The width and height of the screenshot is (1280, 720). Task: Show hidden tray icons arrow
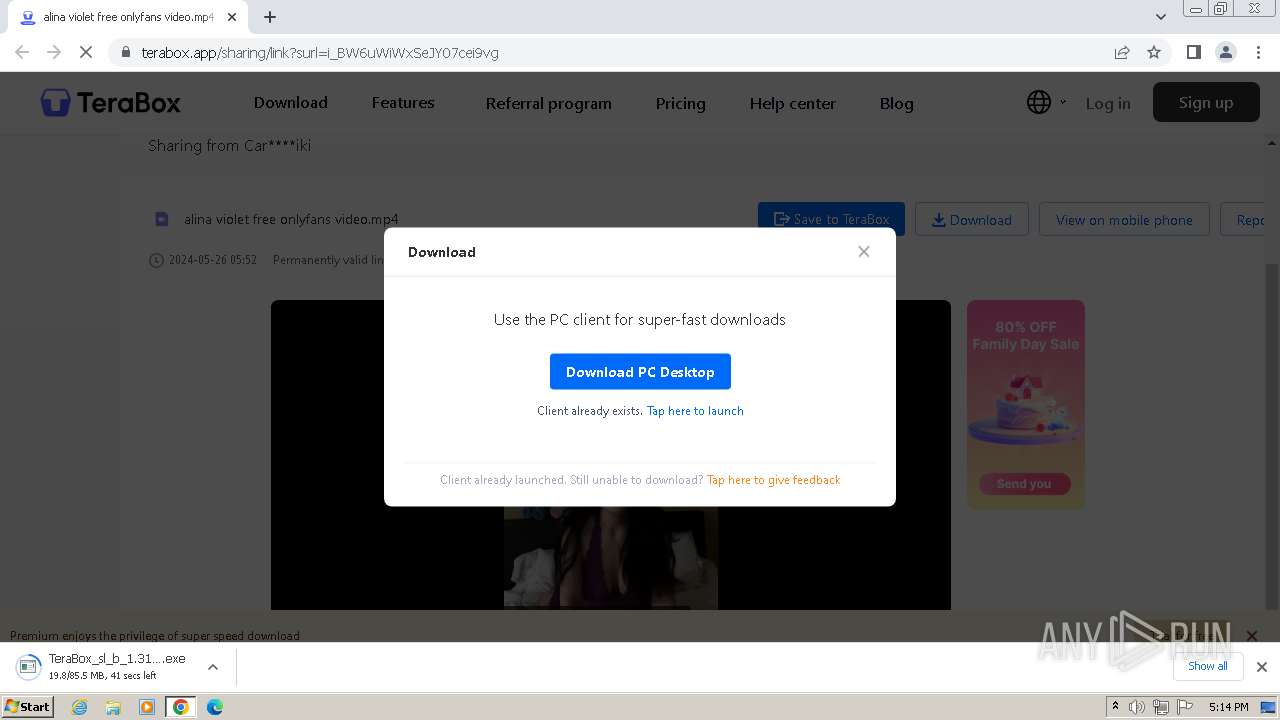1114,707
